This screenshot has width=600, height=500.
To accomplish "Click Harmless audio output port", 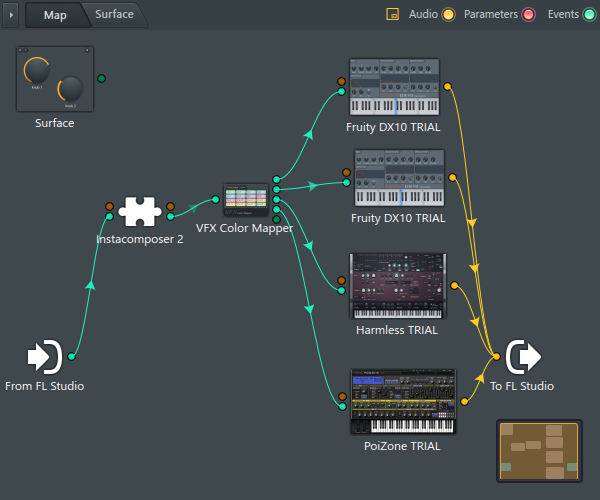I will tap(454, 285).
